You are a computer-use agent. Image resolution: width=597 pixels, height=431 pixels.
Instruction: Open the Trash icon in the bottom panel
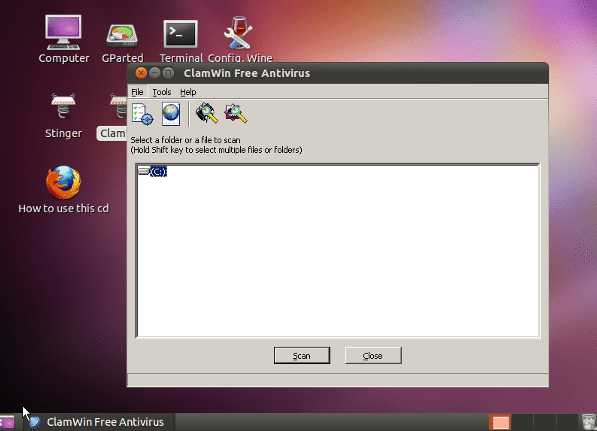(589, 422)
